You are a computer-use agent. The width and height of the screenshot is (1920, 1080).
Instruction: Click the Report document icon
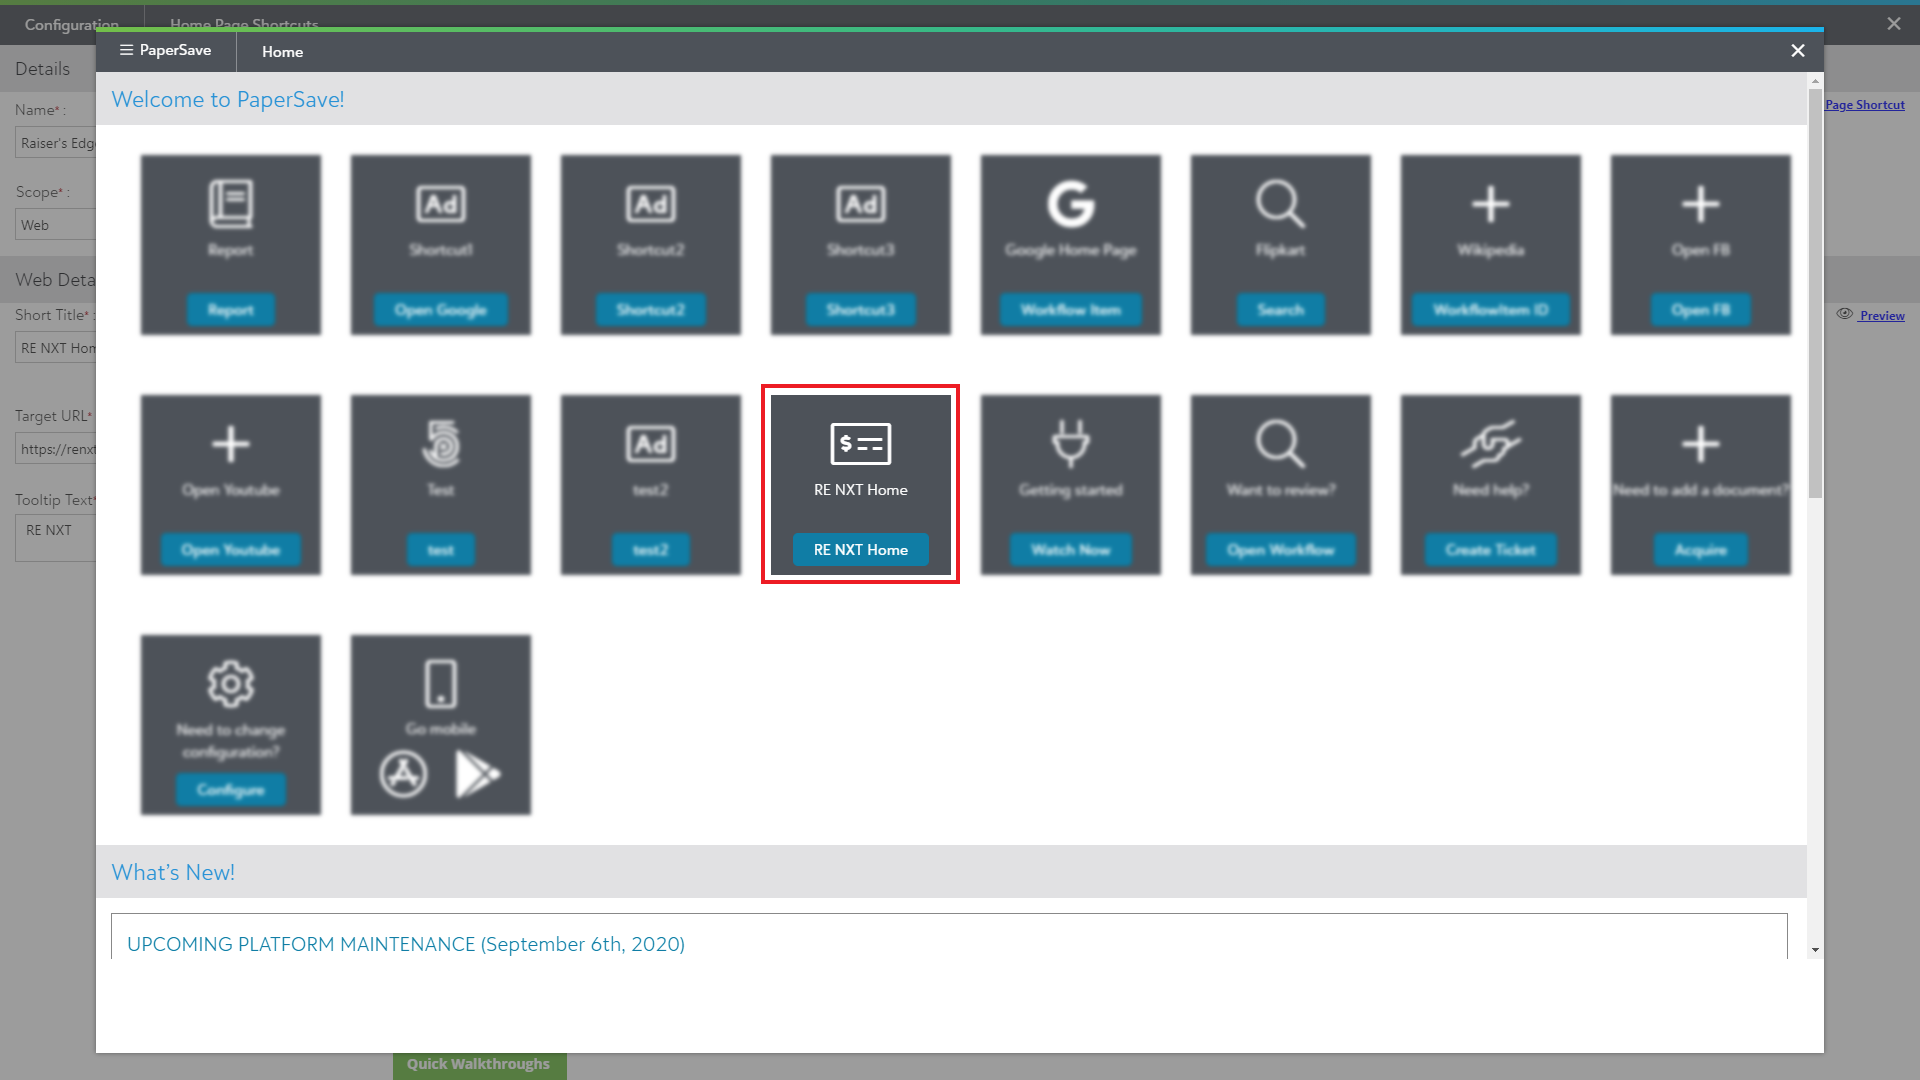point(230,204)
